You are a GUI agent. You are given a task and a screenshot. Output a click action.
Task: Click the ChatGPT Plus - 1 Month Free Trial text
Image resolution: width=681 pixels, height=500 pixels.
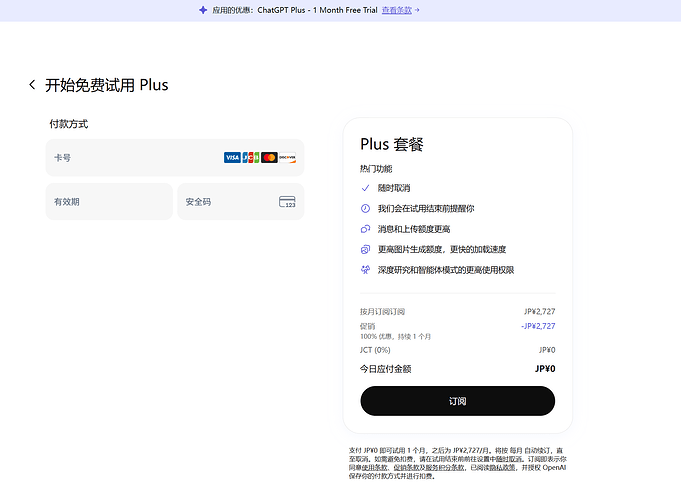(x=317, y=10)
